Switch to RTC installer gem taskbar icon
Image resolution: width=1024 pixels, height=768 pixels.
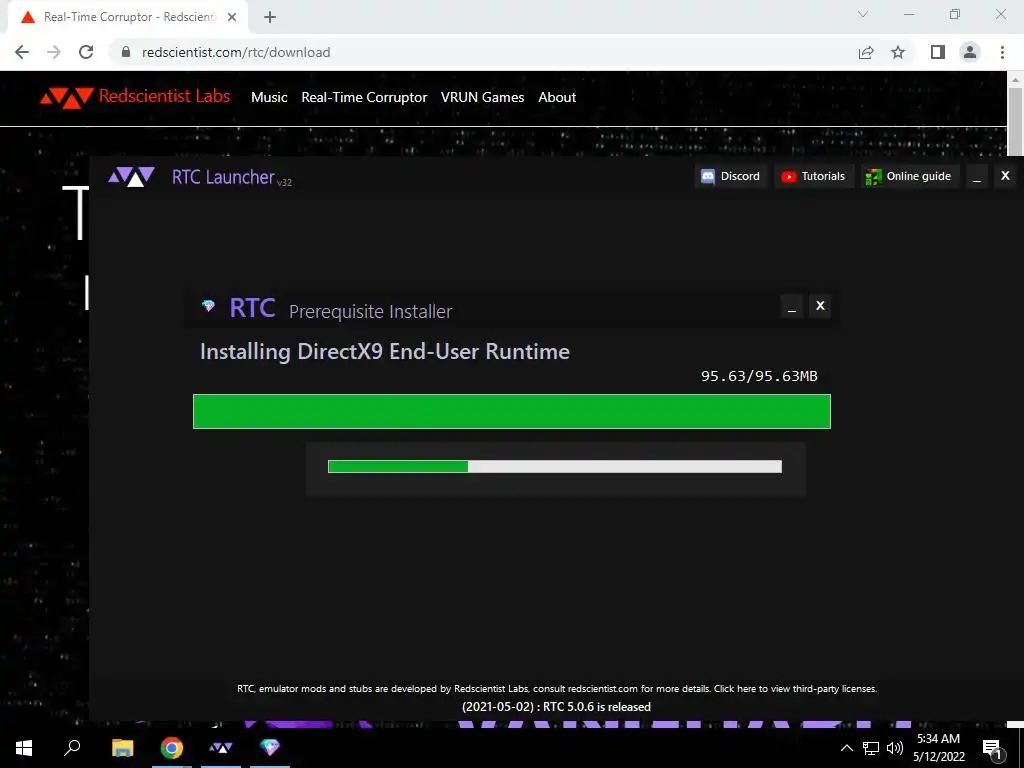point(270,748)
